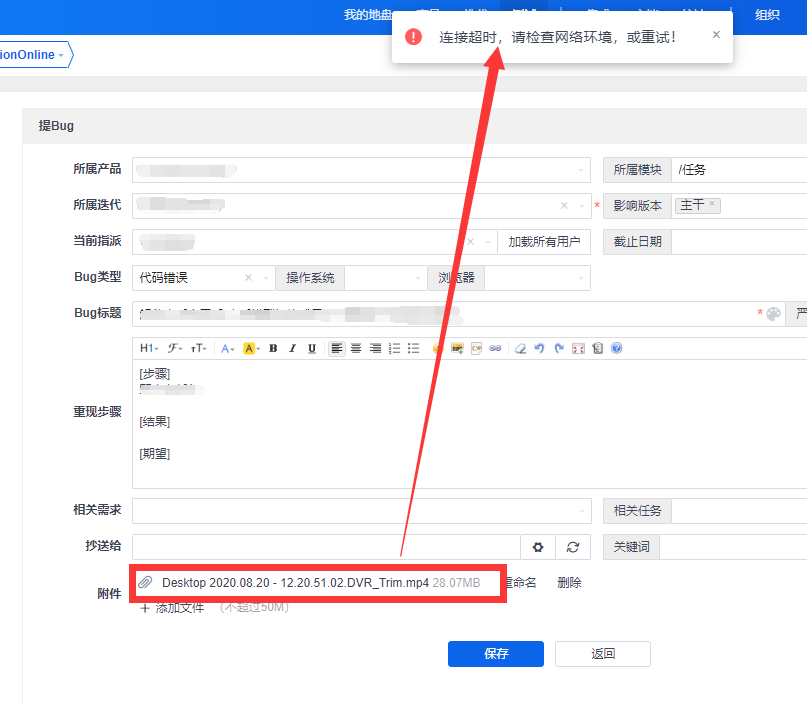Apply italic formatting in the editor
The width and height of the screenshot is (807, 704).
pos(292,348)
